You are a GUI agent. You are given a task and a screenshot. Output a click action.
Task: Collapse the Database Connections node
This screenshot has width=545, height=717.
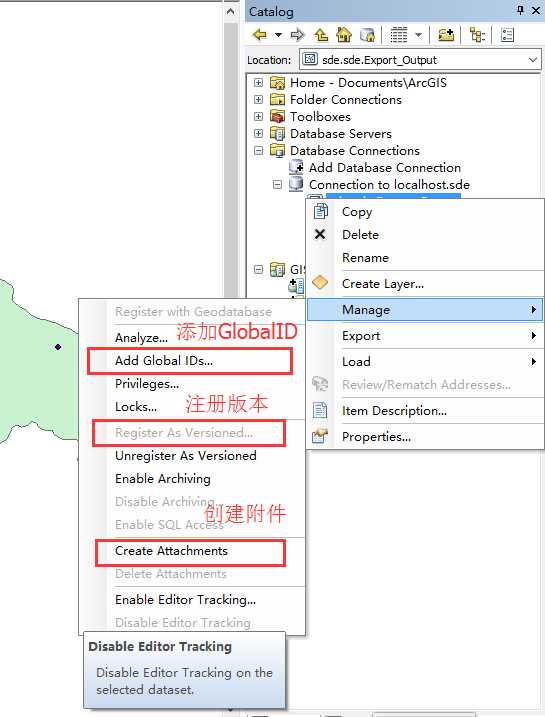(x=258, y=150)
